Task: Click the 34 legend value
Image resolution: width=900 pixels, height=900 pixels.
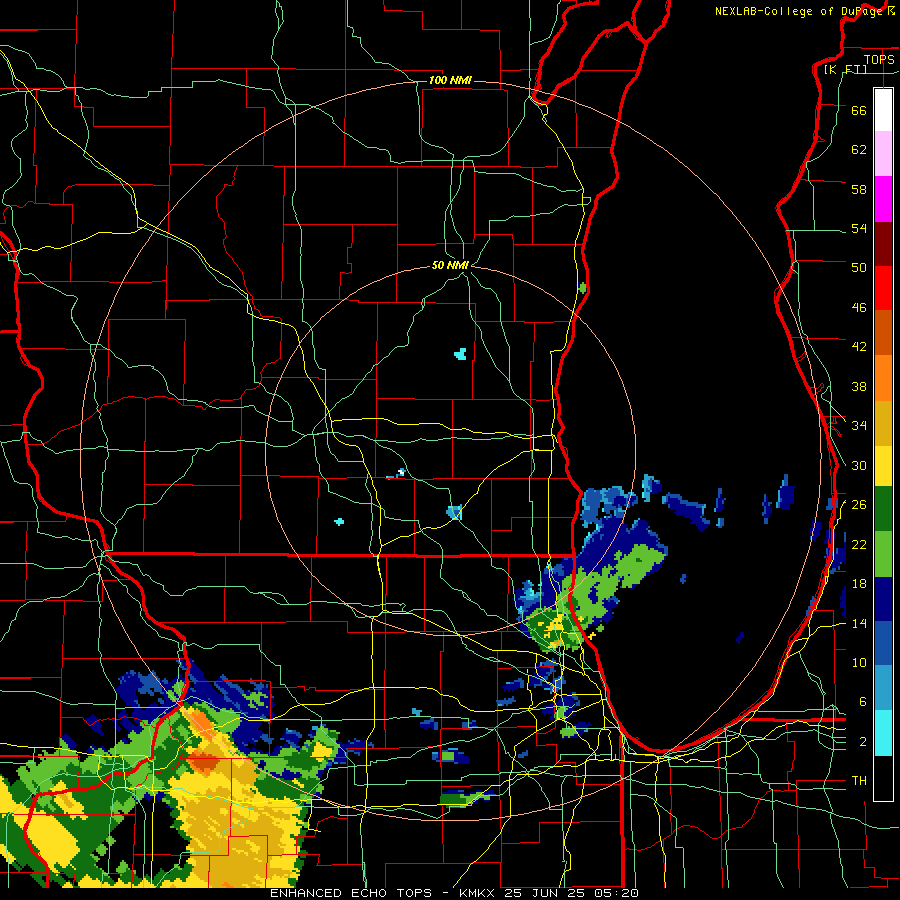Action: click(x=859, y=425)
